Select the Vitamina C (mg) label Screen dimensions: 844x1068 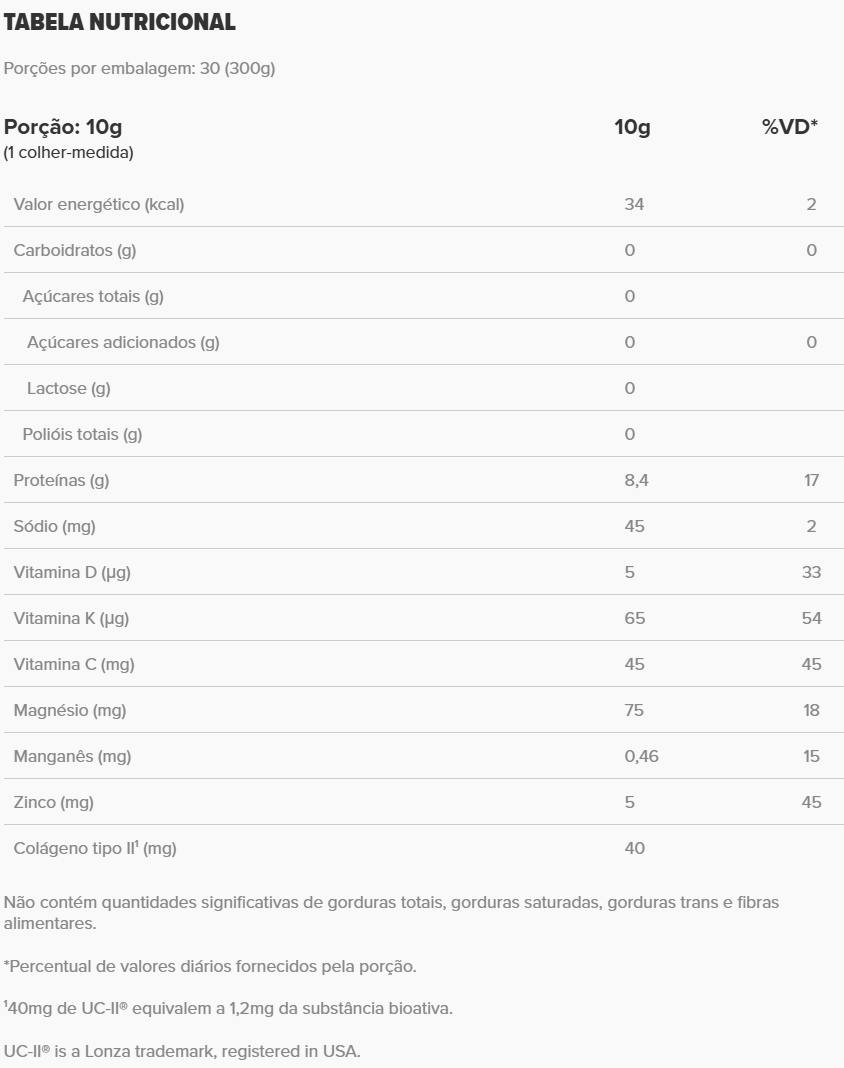[x=74, y=664]
